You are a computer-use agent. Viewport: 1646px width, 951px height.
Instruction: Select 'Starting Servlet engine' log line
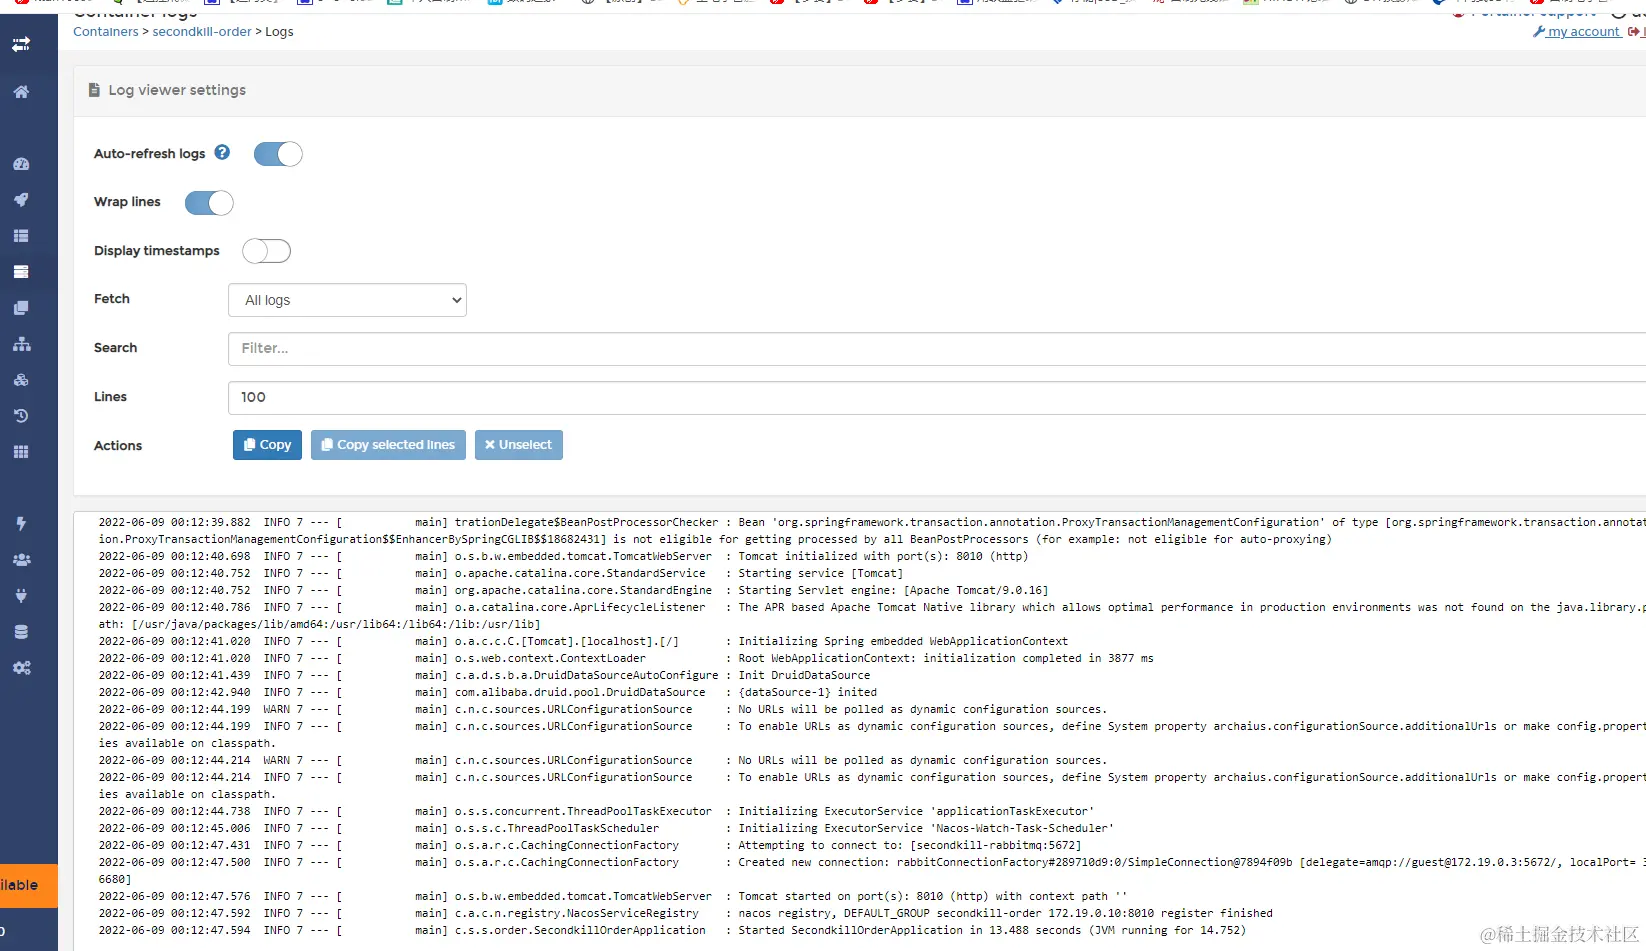coord(573,591)
